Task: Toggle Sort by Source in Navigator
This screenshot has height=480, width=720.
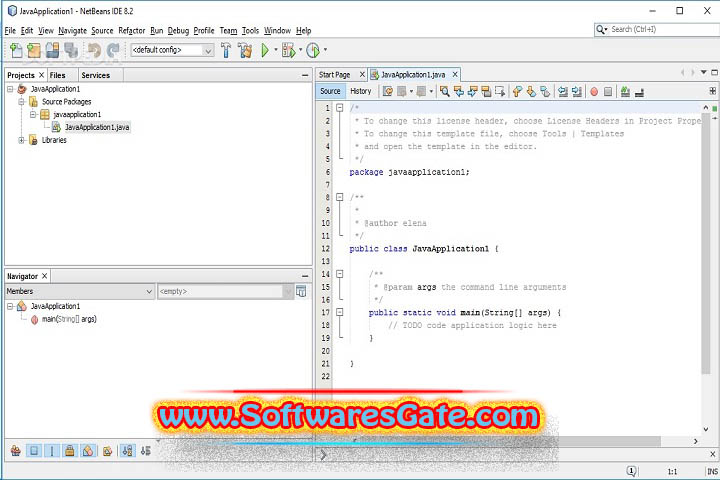Action: (x=146, y=451)
